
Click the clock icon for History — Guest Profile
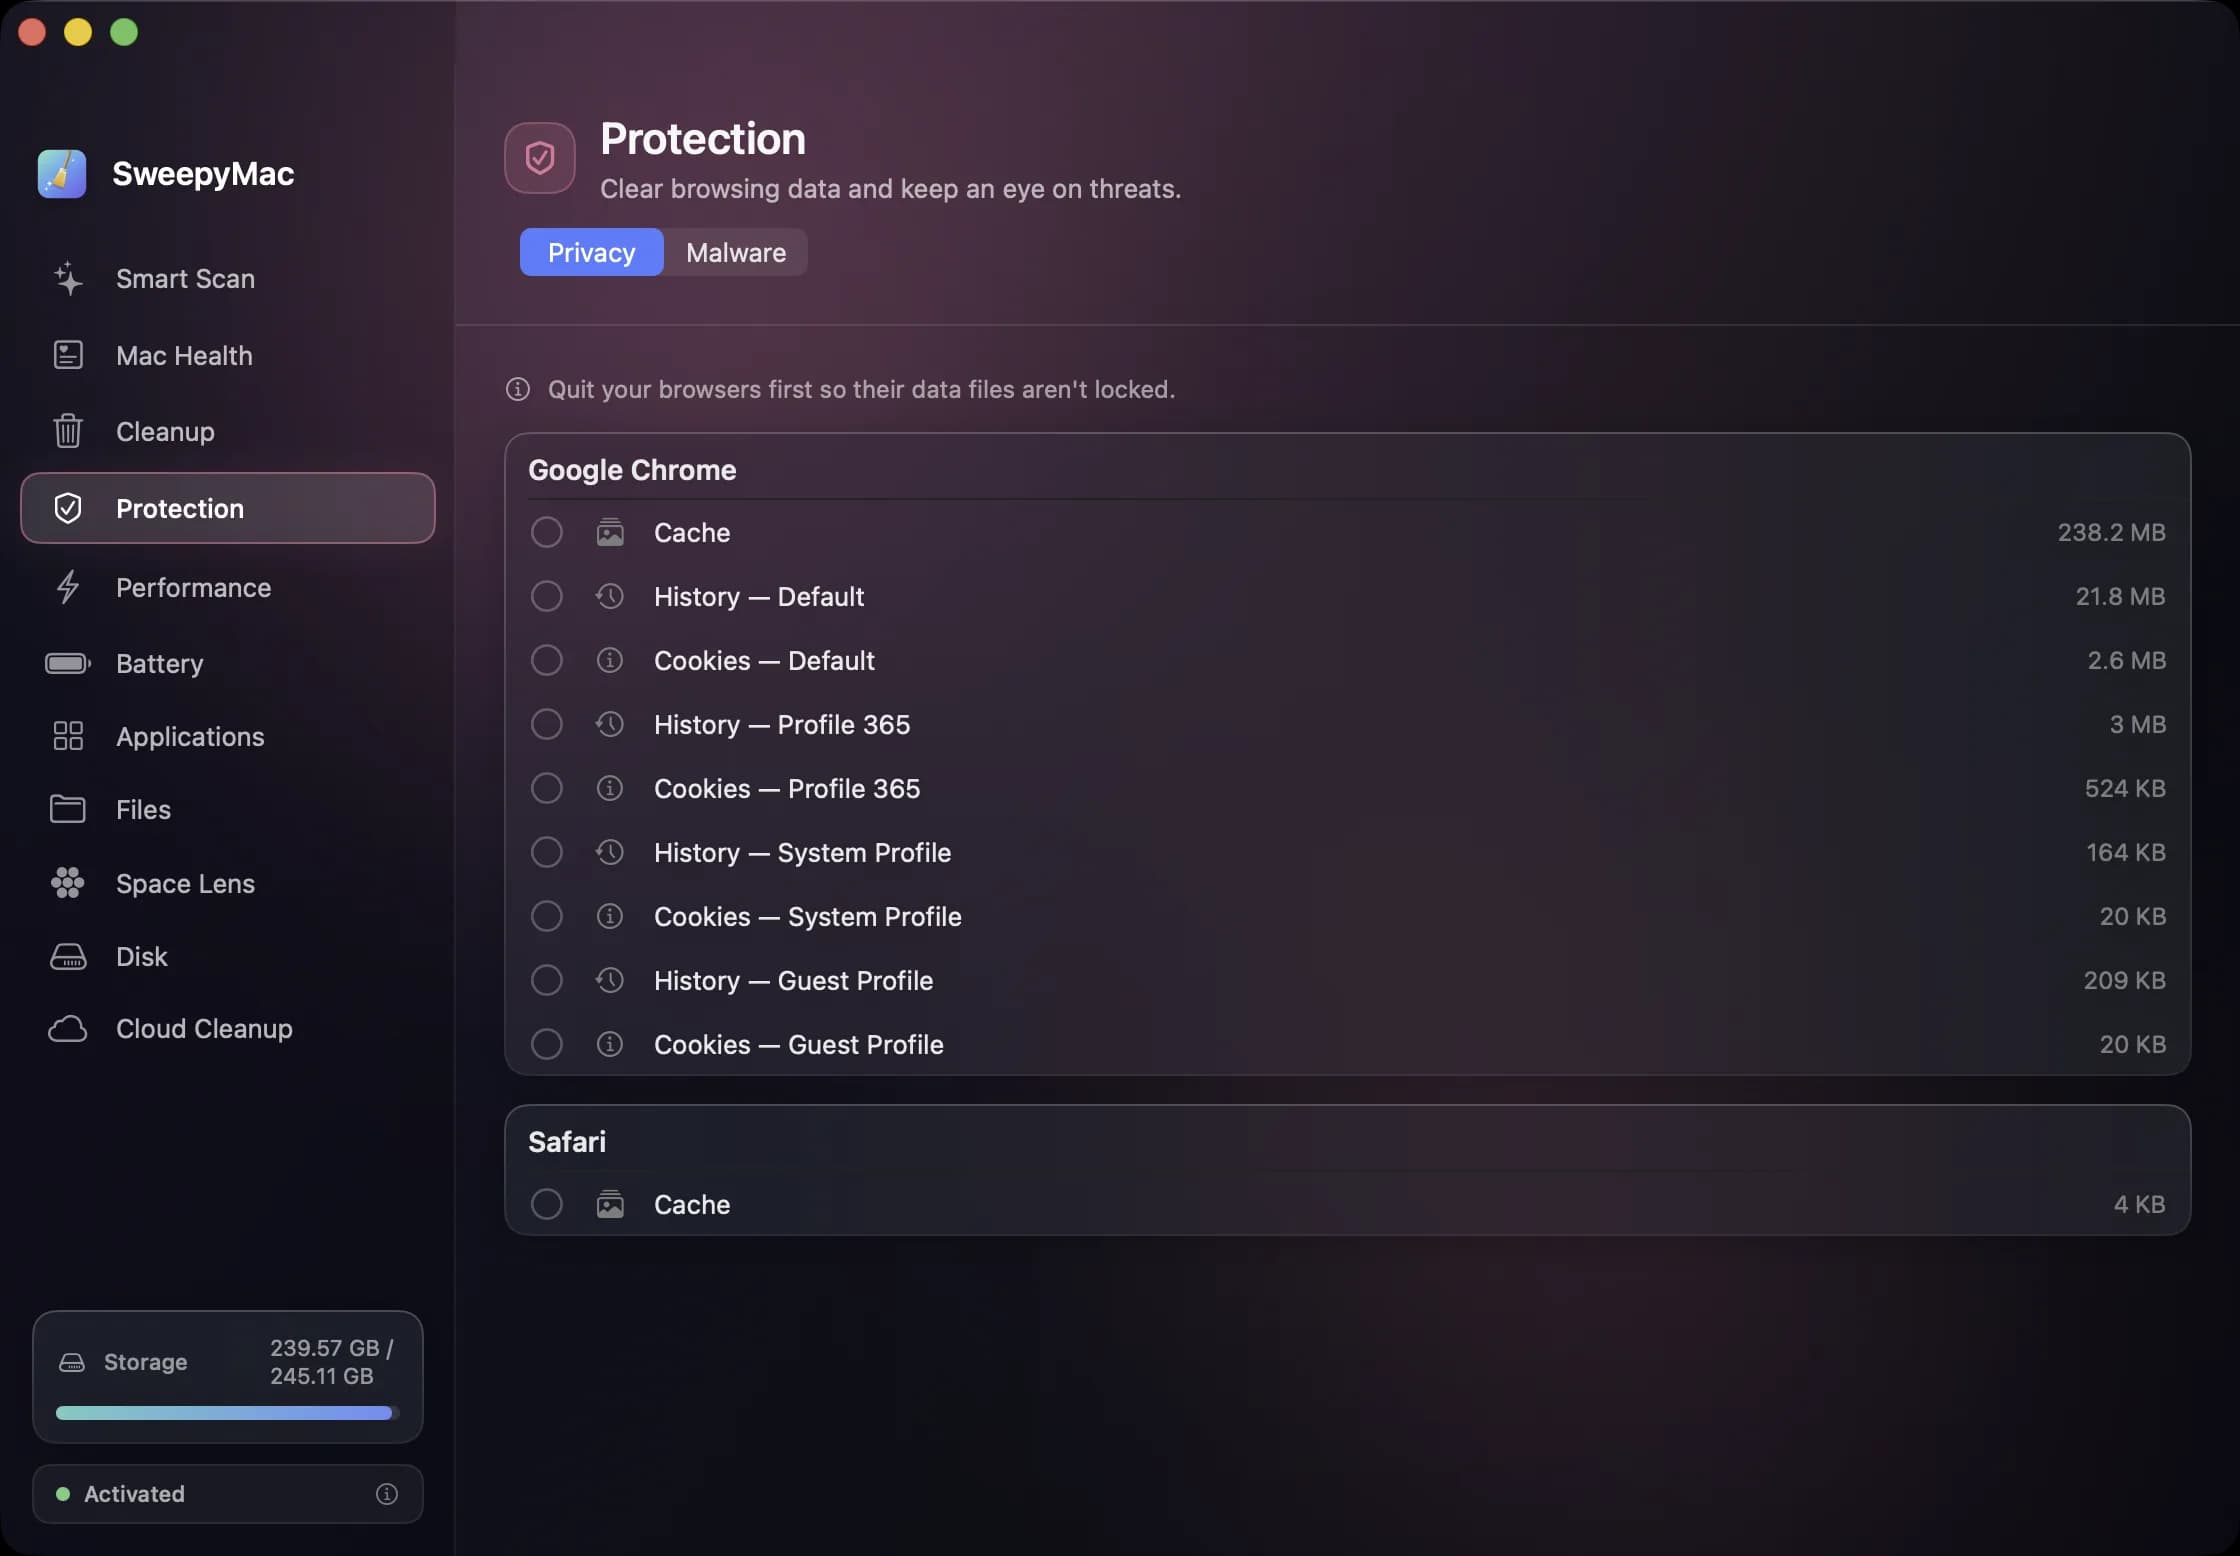610,981
